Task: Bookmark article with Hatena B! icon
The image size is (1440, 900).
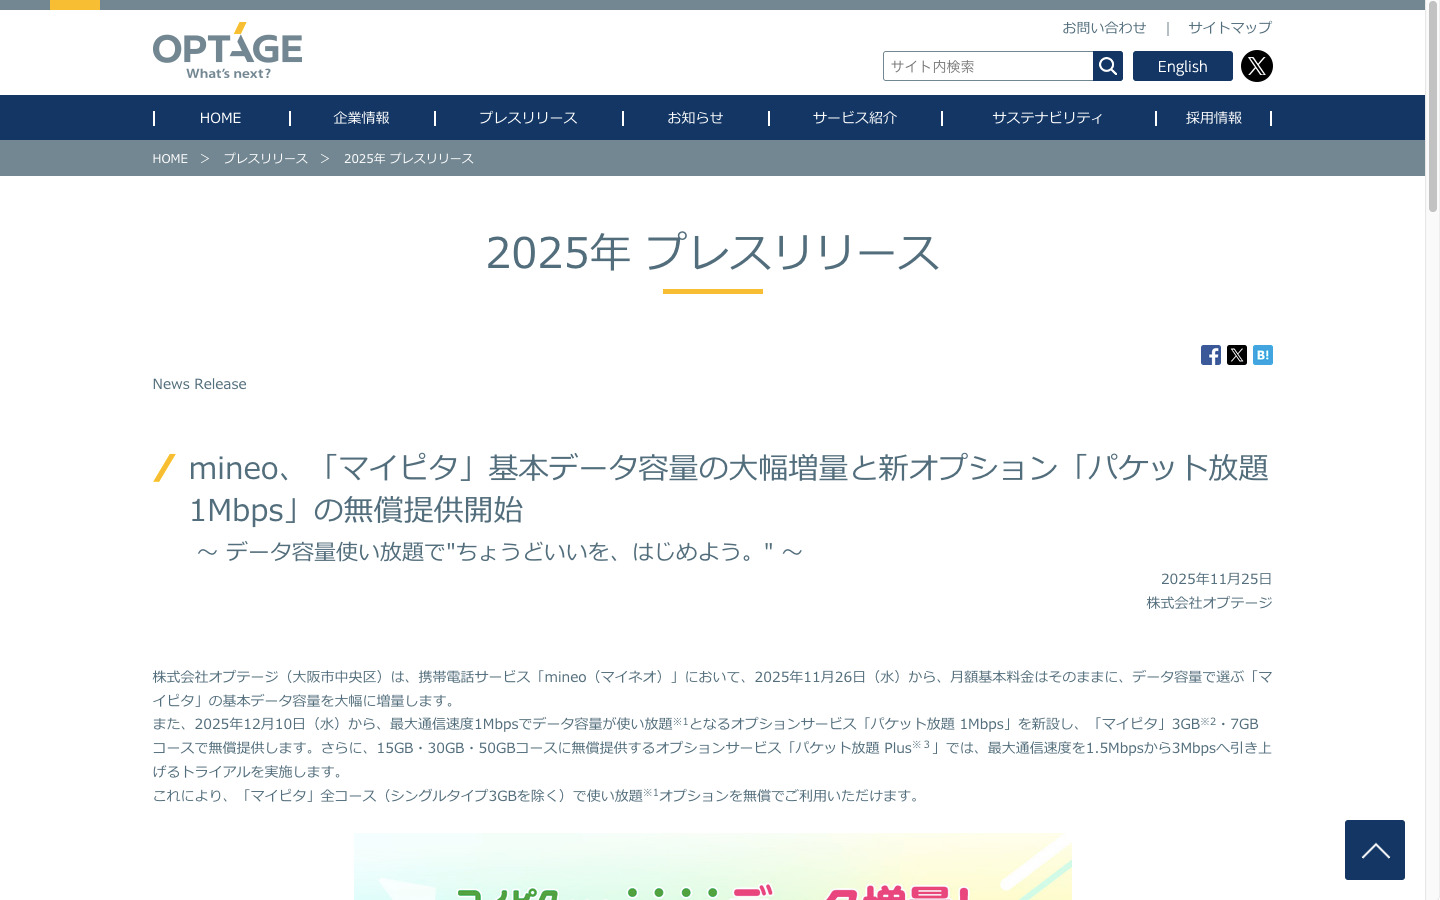Action: [x=1262, y=355]
